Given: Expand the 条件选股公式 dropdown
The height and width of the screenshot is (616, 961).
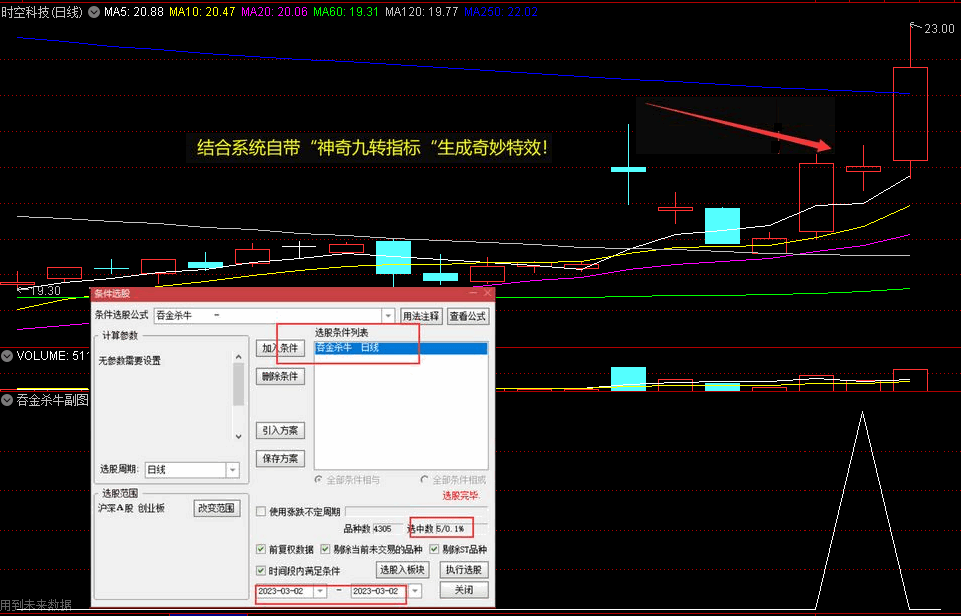Looking at the screenshot, I should (388, 316).
